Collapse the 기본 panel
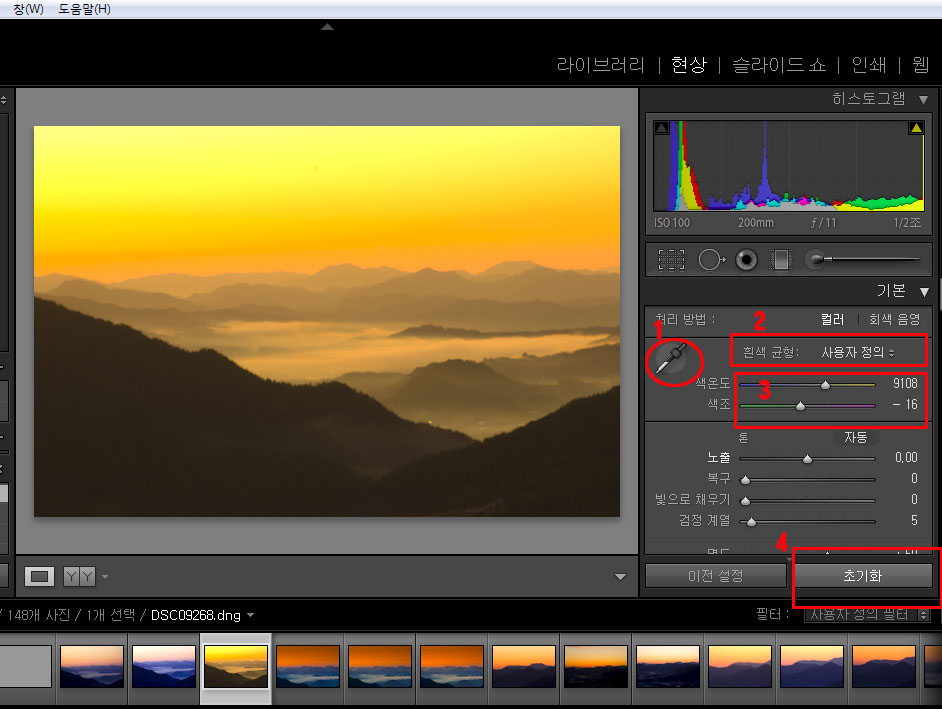 pos(924,292)
